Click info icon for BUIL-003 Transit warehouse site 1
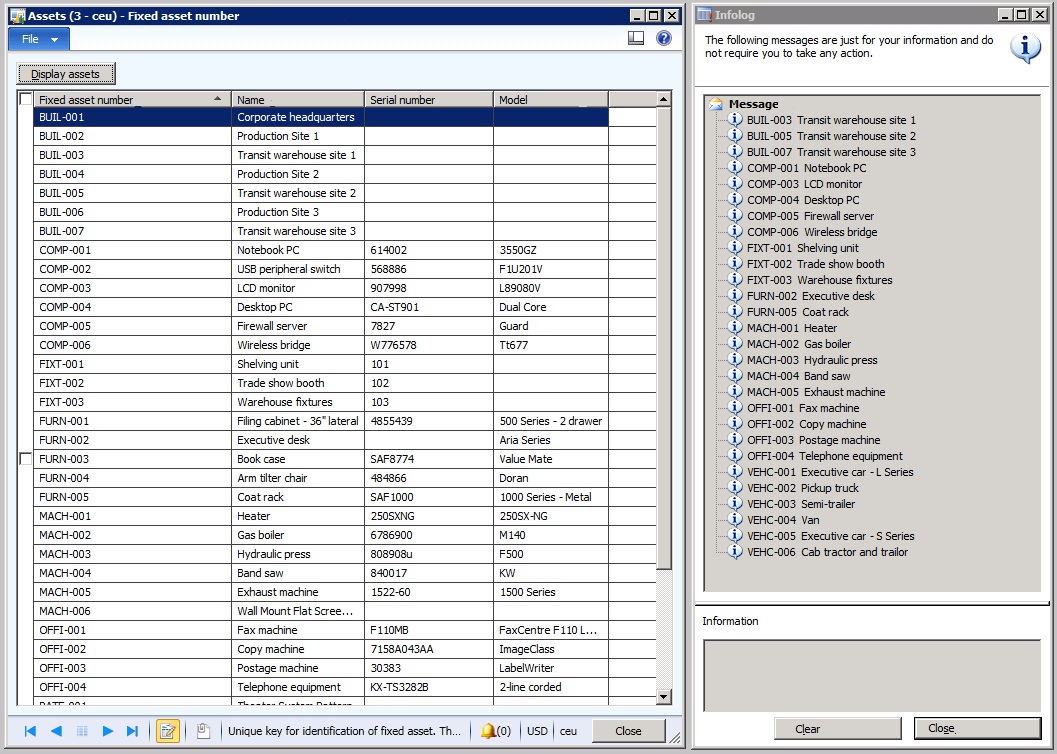Screen dimensions: 1057x754 (735, 120)
